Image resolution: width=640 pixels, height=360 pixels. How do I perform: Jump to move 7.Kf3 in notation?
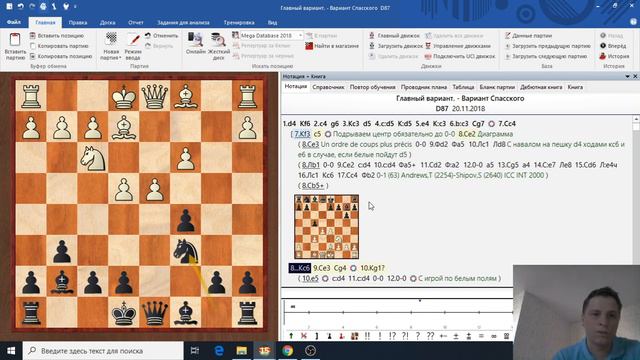[302, 134]
